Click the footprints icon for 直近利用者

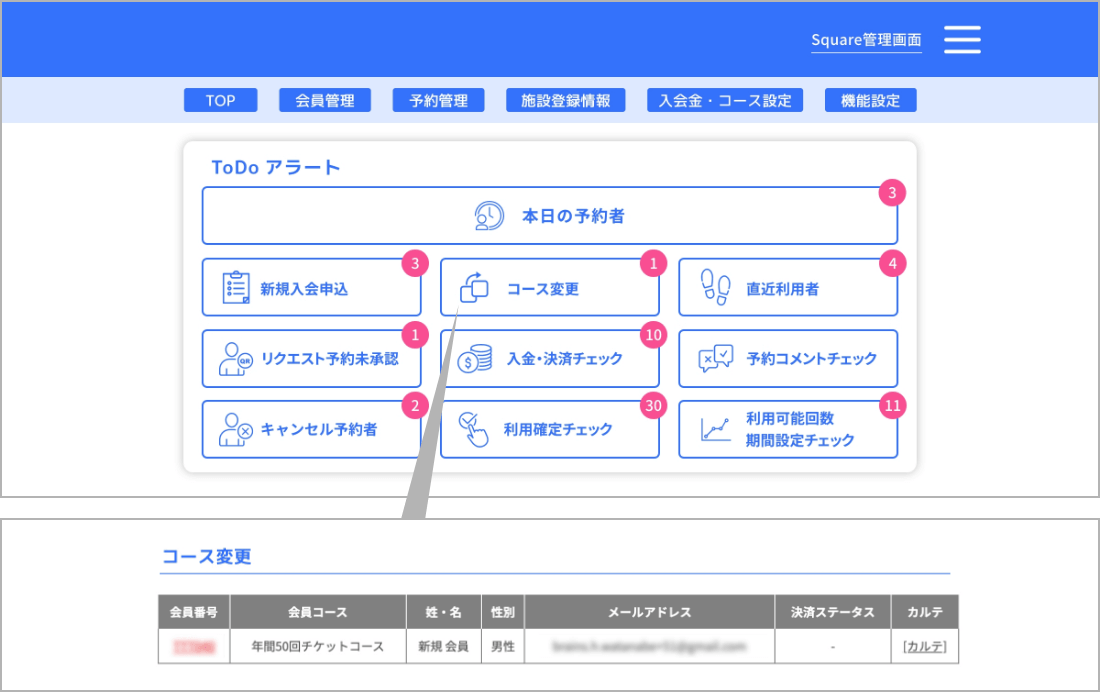714,288
